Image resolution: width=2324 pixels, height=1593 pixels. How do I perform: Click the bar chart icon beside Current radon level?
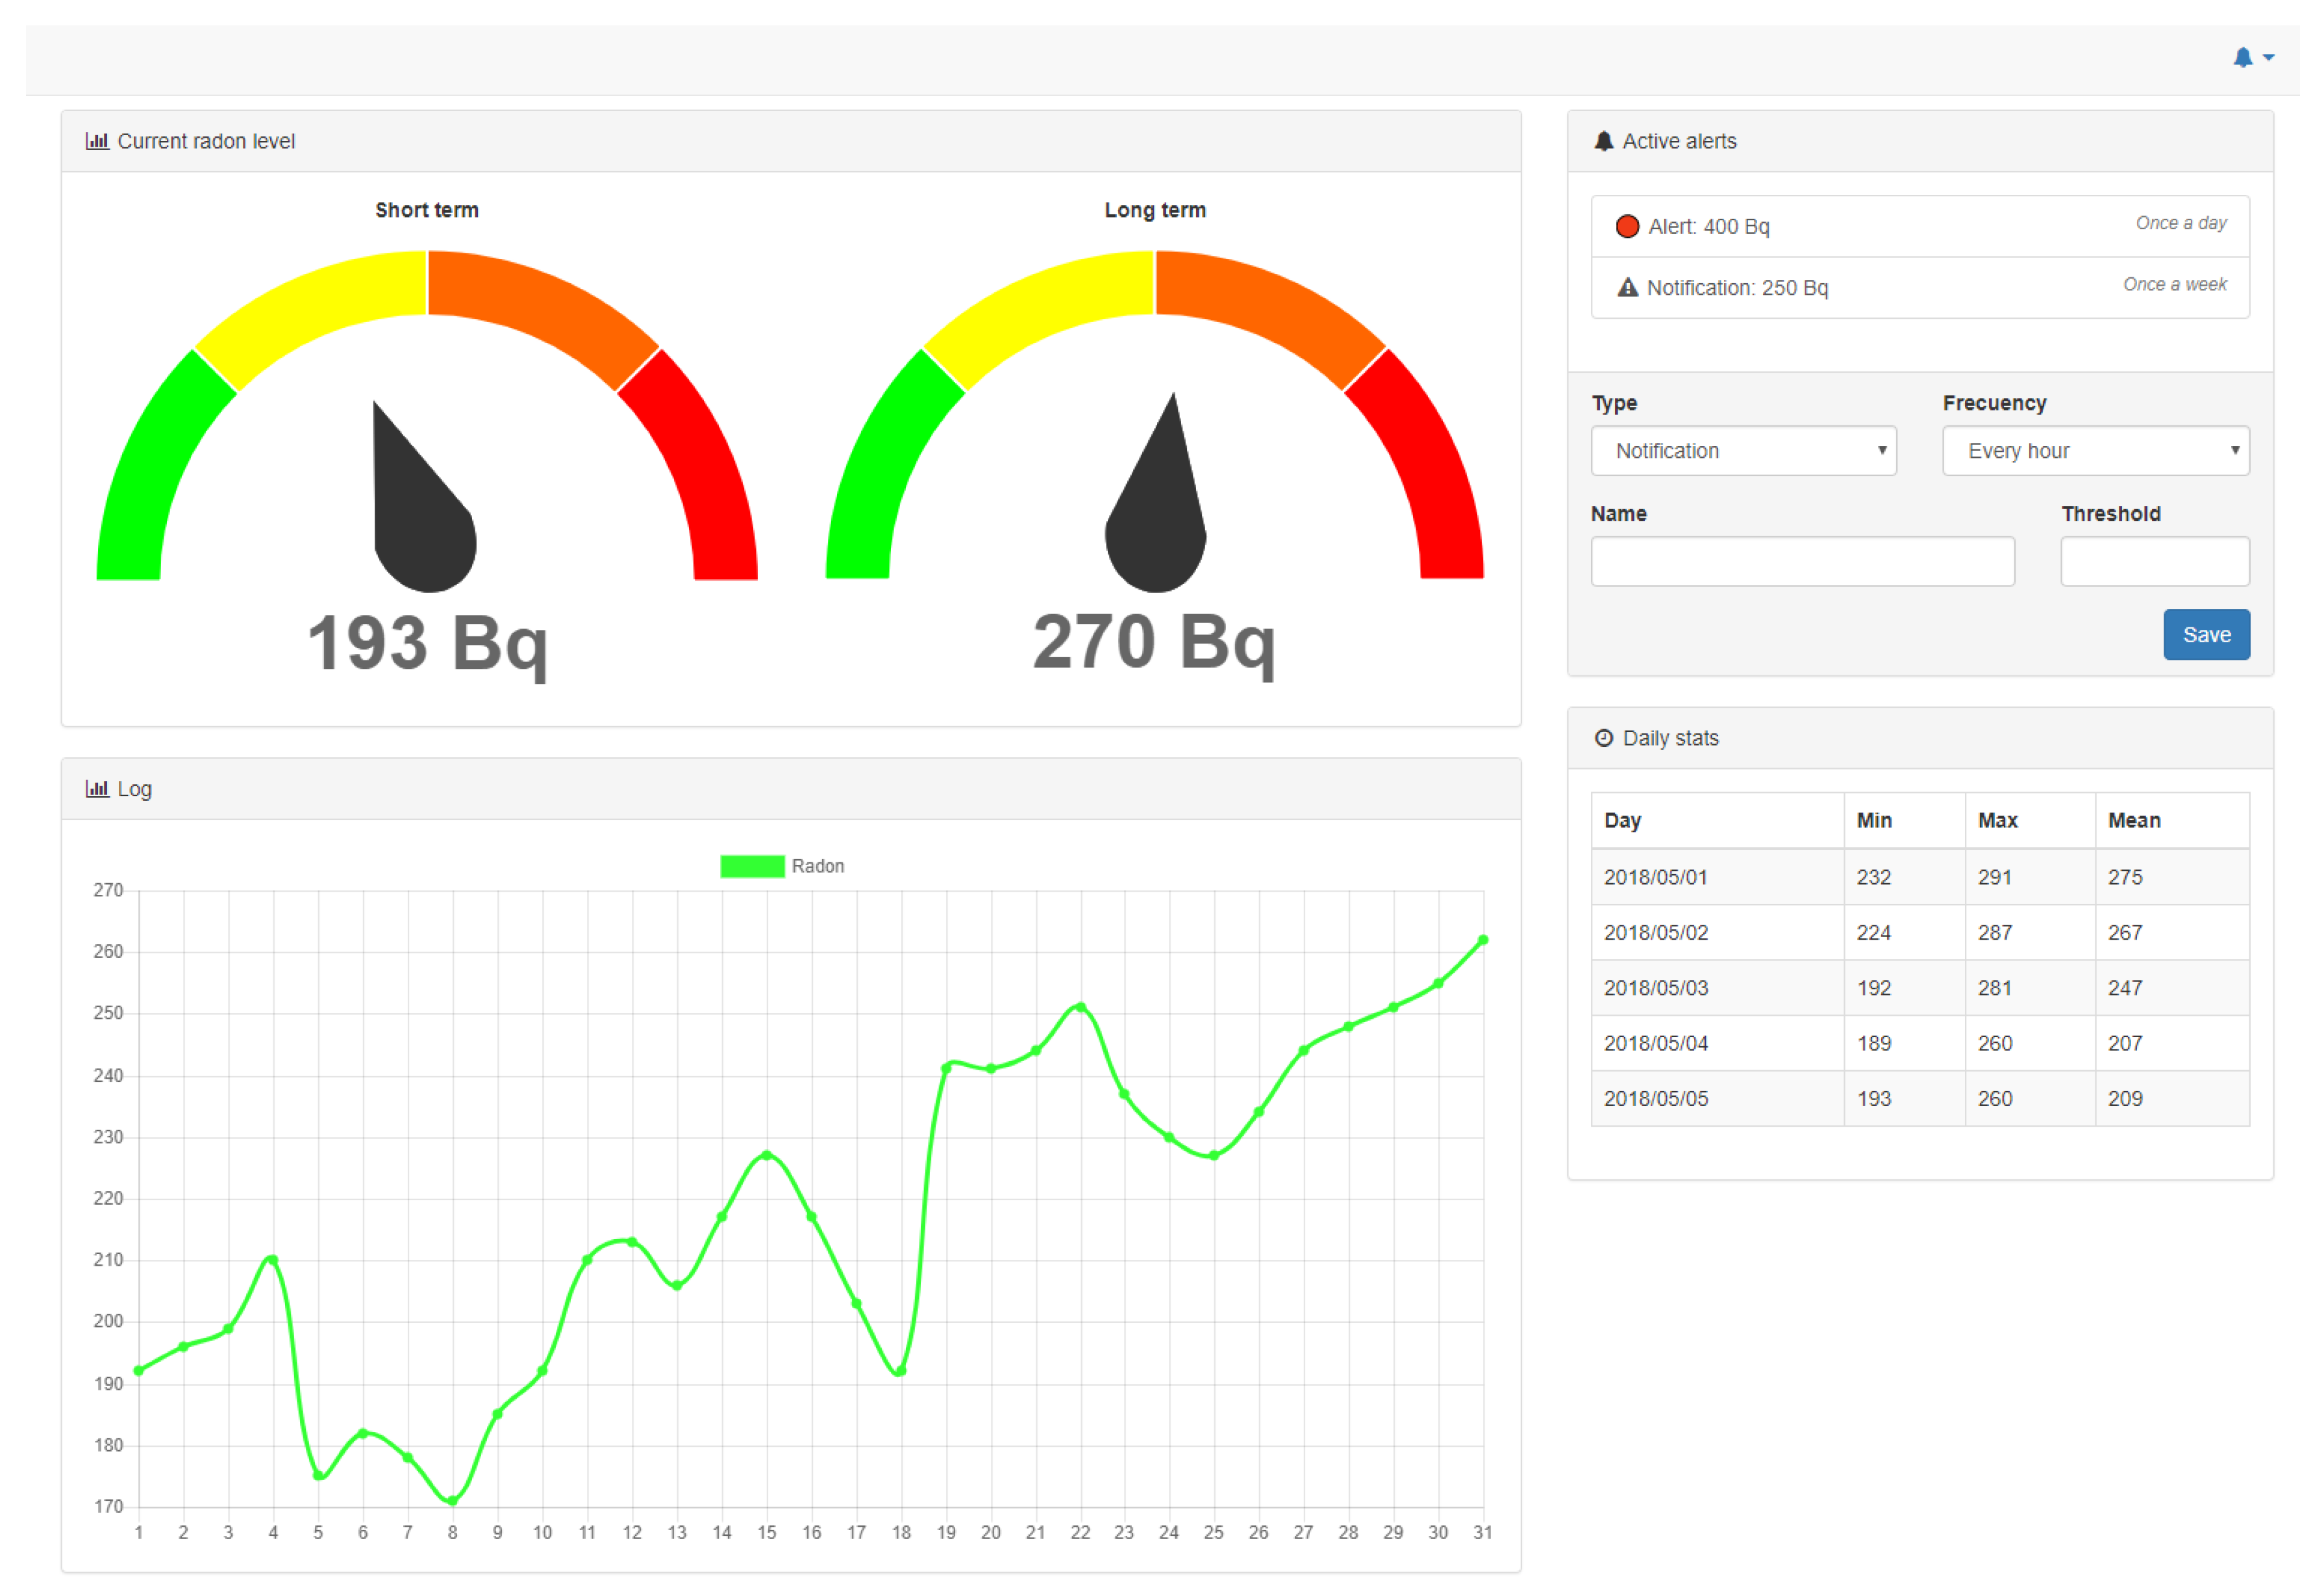97,141
